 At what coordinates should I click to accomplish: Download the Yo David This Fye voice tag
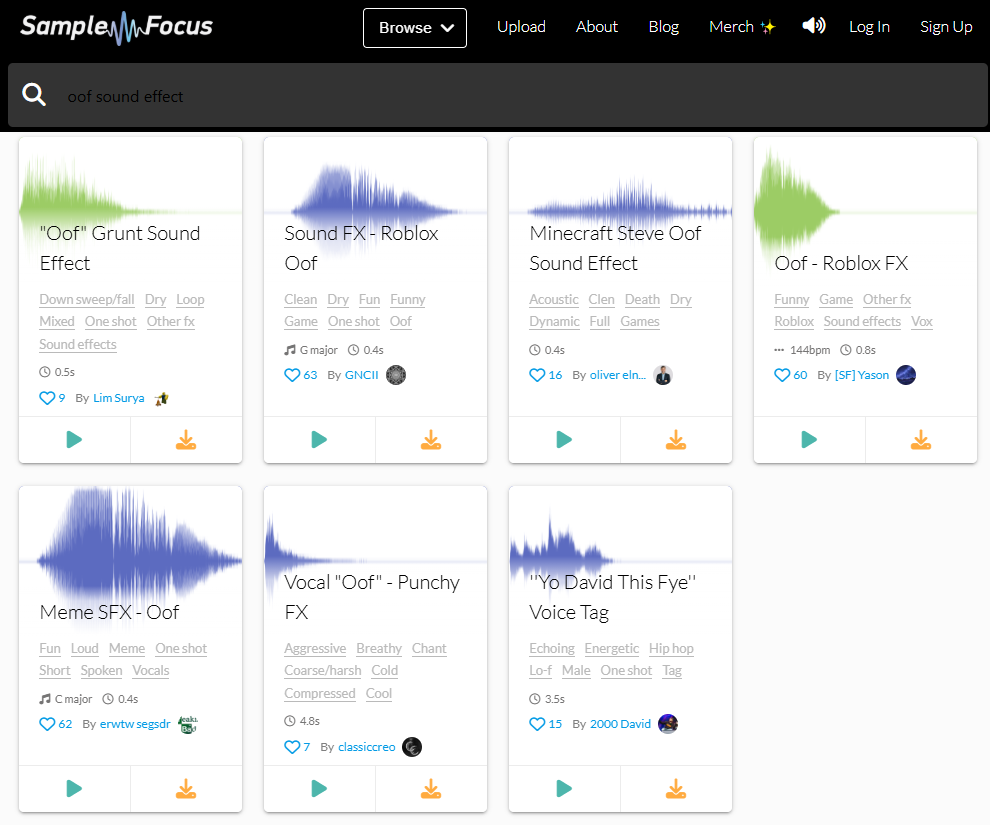click(676, 789)
